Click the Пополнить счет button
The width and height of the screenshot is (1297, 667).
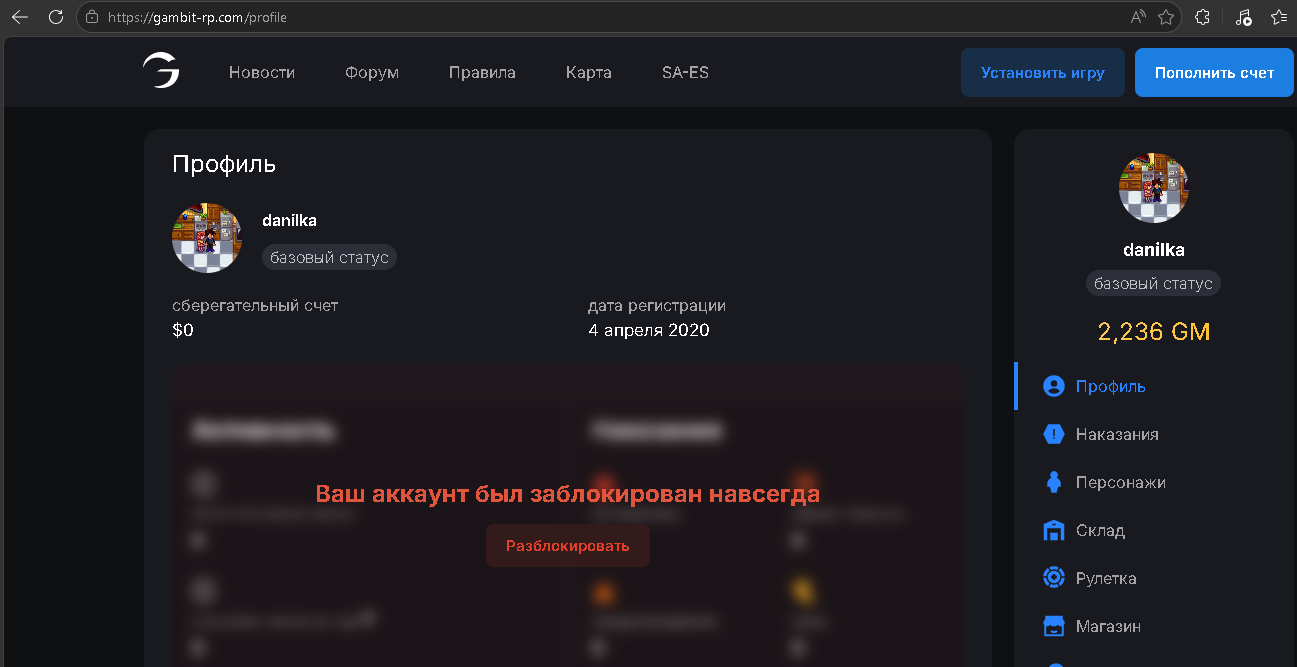click(x=1214, y=72)
